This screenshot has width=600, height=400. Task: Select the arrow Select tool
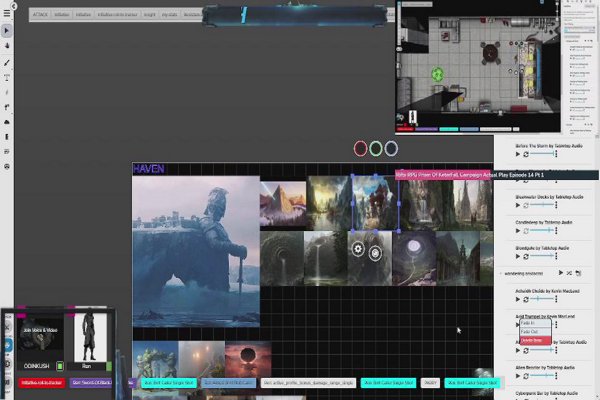[7, 30]
